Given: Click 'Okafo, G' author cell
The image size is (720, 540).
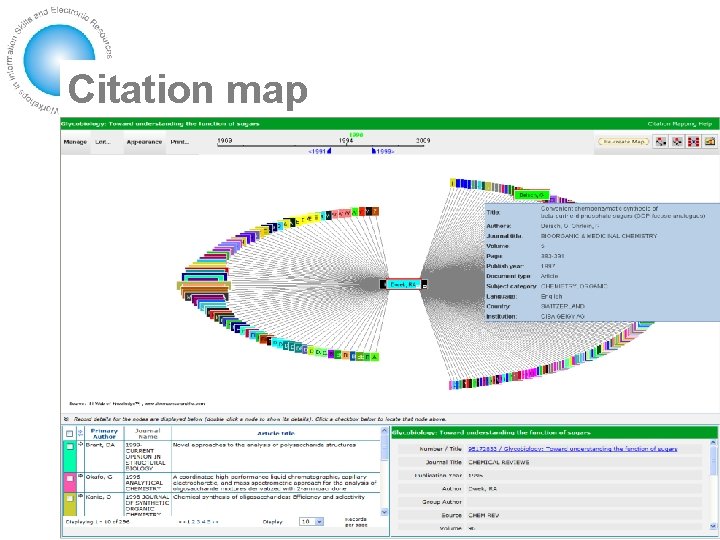Looking at the screenshot, I should 99,477.
